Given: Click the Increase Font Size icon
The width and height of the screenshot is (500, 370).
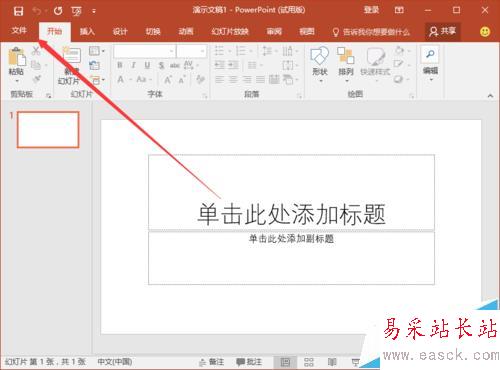Looking at the screenshot, I should (x=168, y=80).
